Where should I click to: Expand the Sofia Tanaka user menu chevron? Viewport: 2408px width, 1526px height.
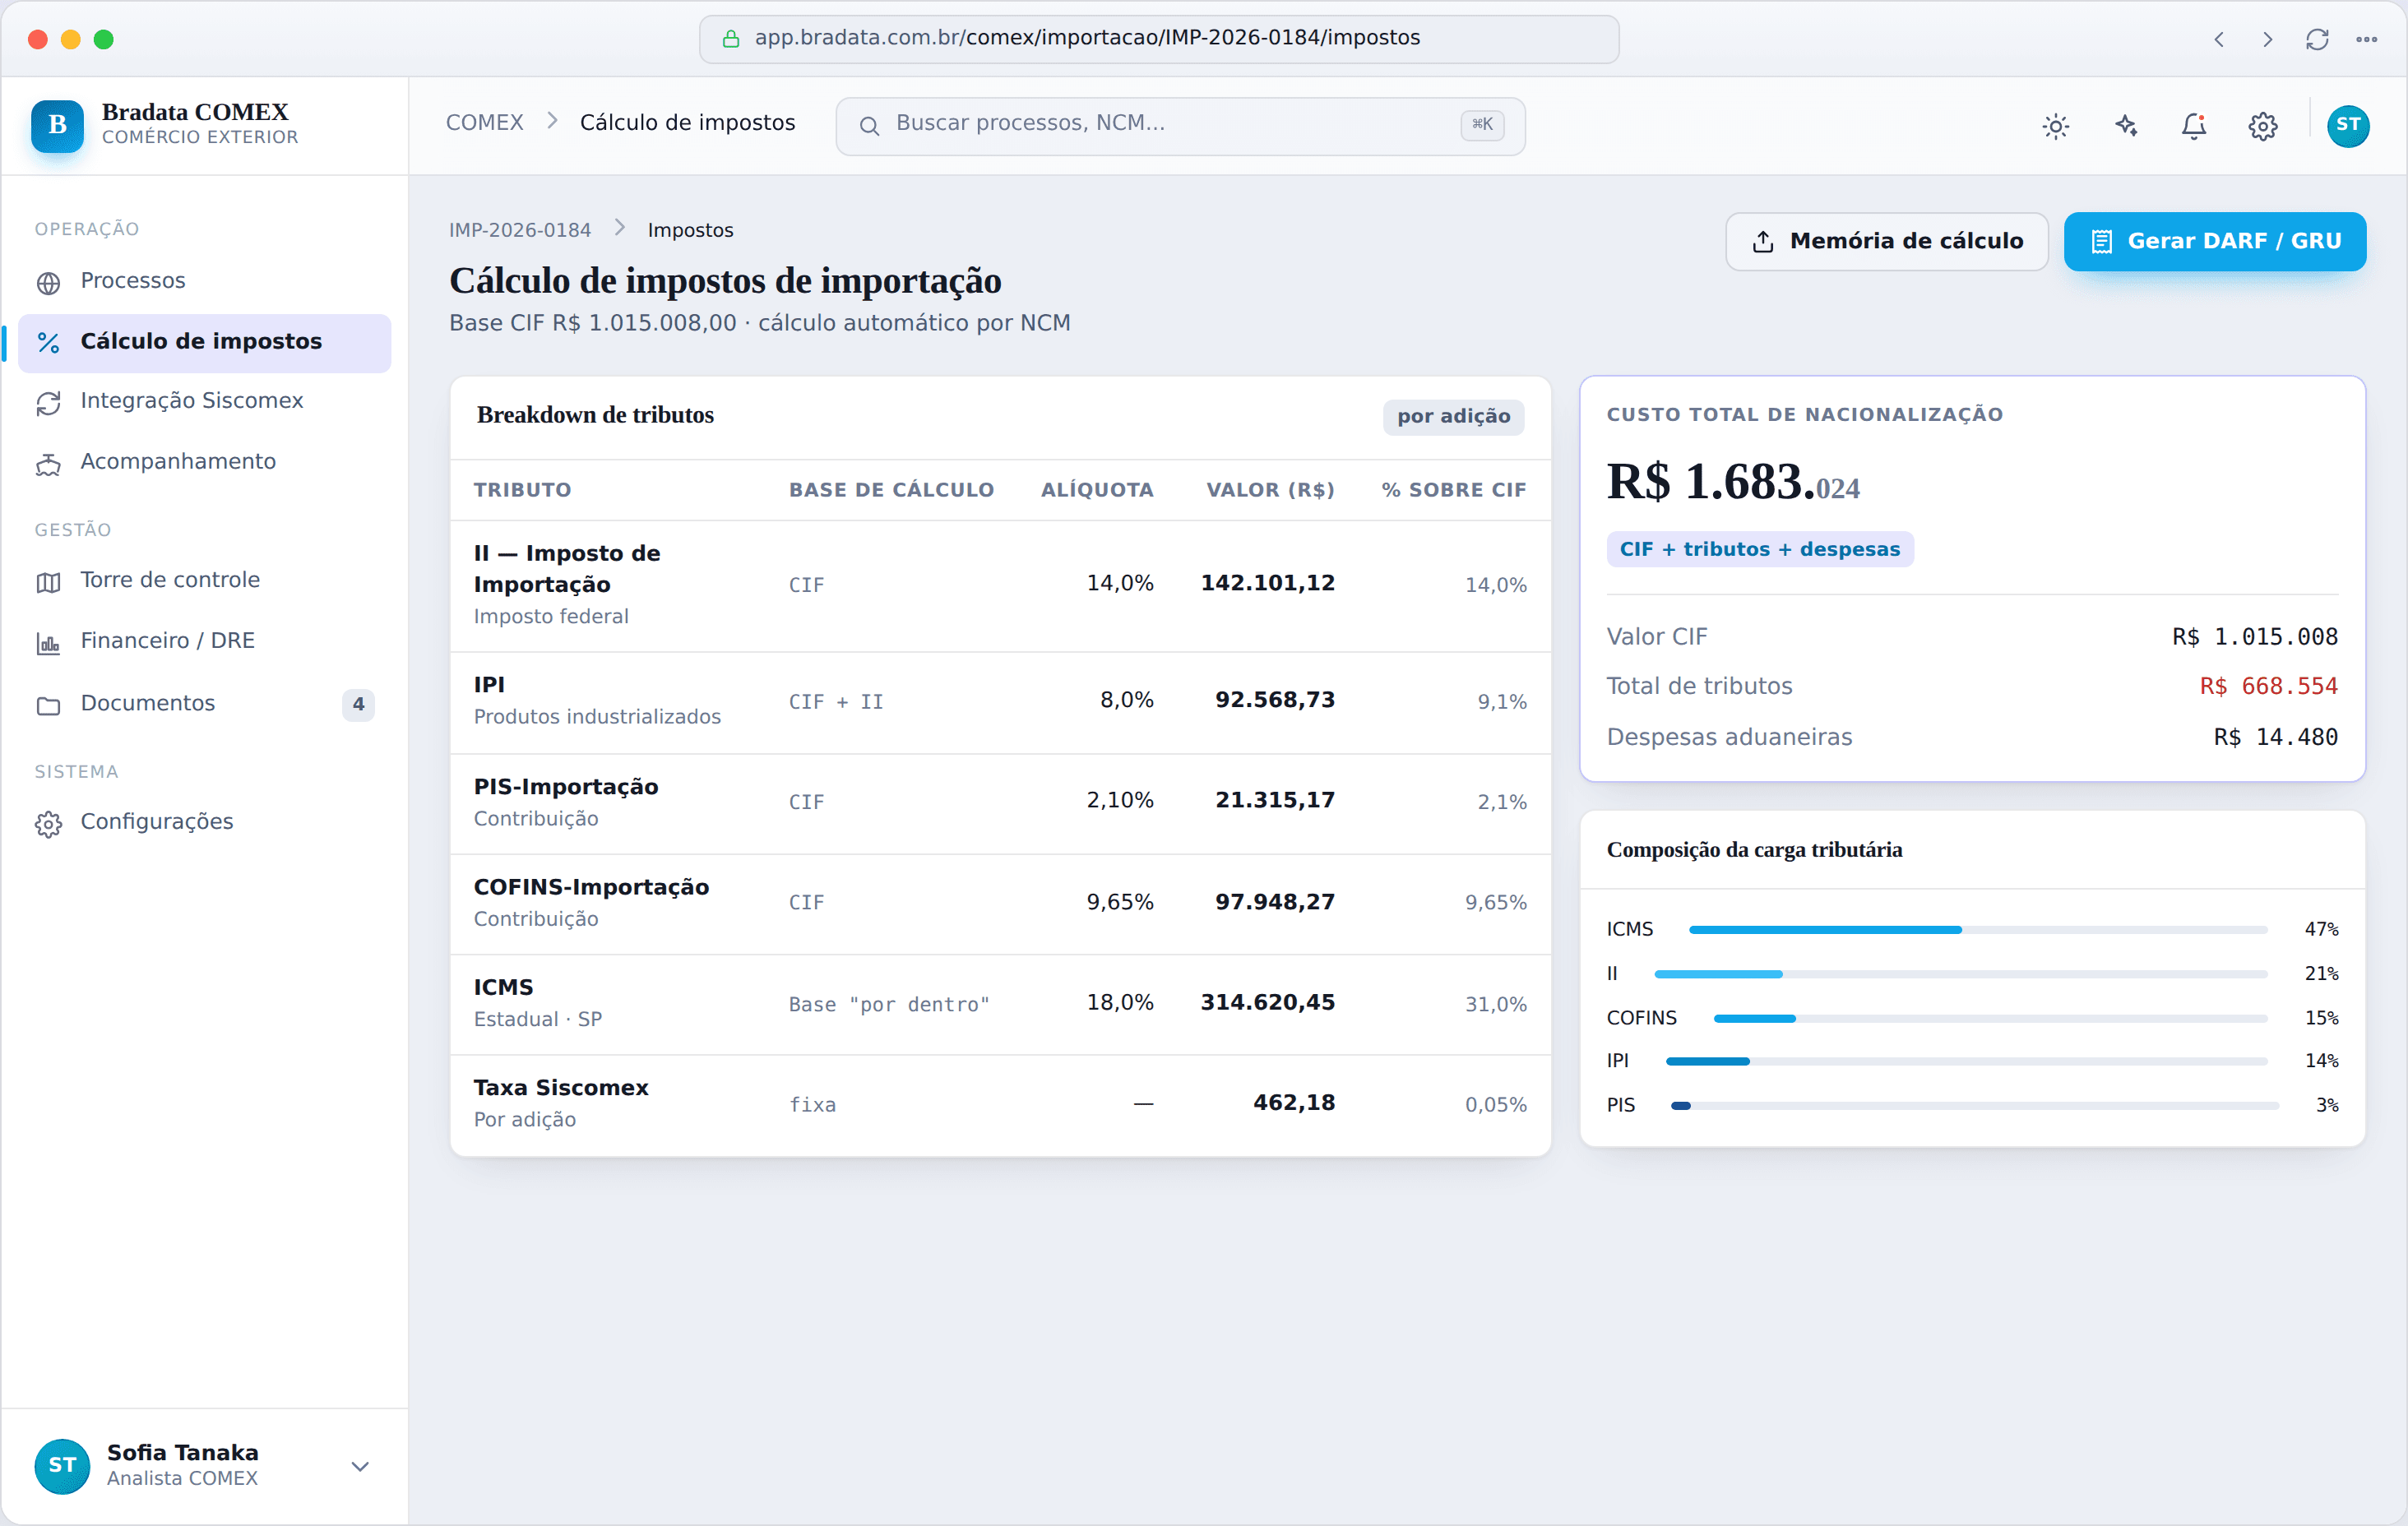point(360,1466)
